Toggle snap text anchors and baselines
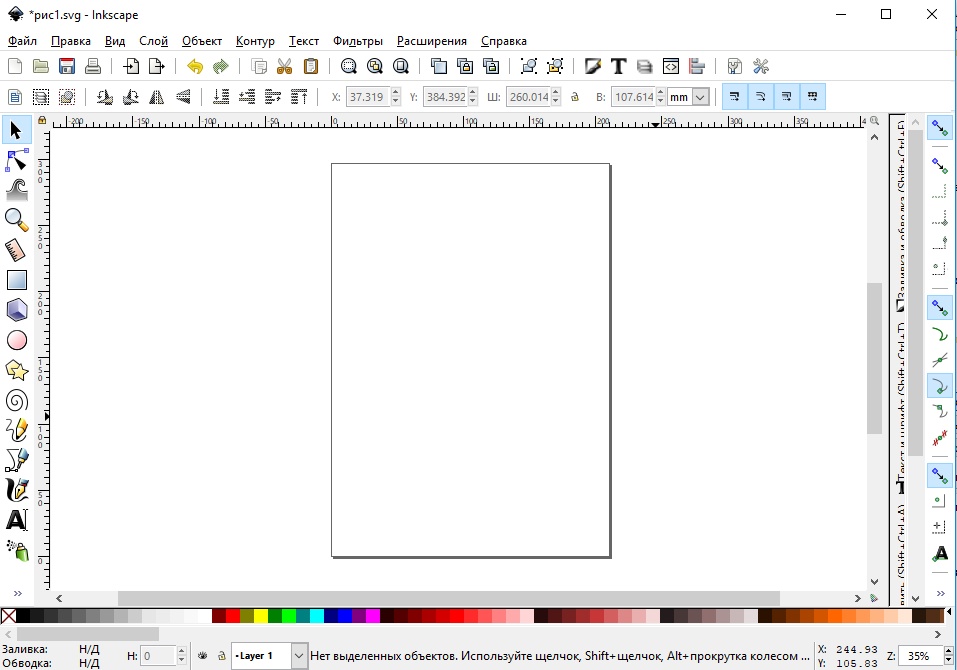Screen dimensions: 957x670 (940, 554)
